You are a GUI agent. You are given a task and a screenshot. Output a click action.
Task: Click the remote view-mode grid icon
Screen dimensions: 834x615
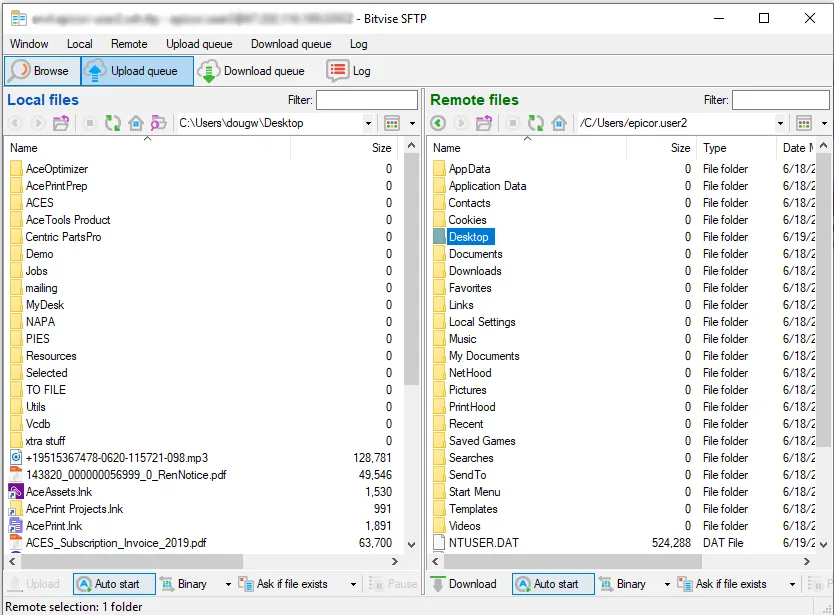[803, 123]
